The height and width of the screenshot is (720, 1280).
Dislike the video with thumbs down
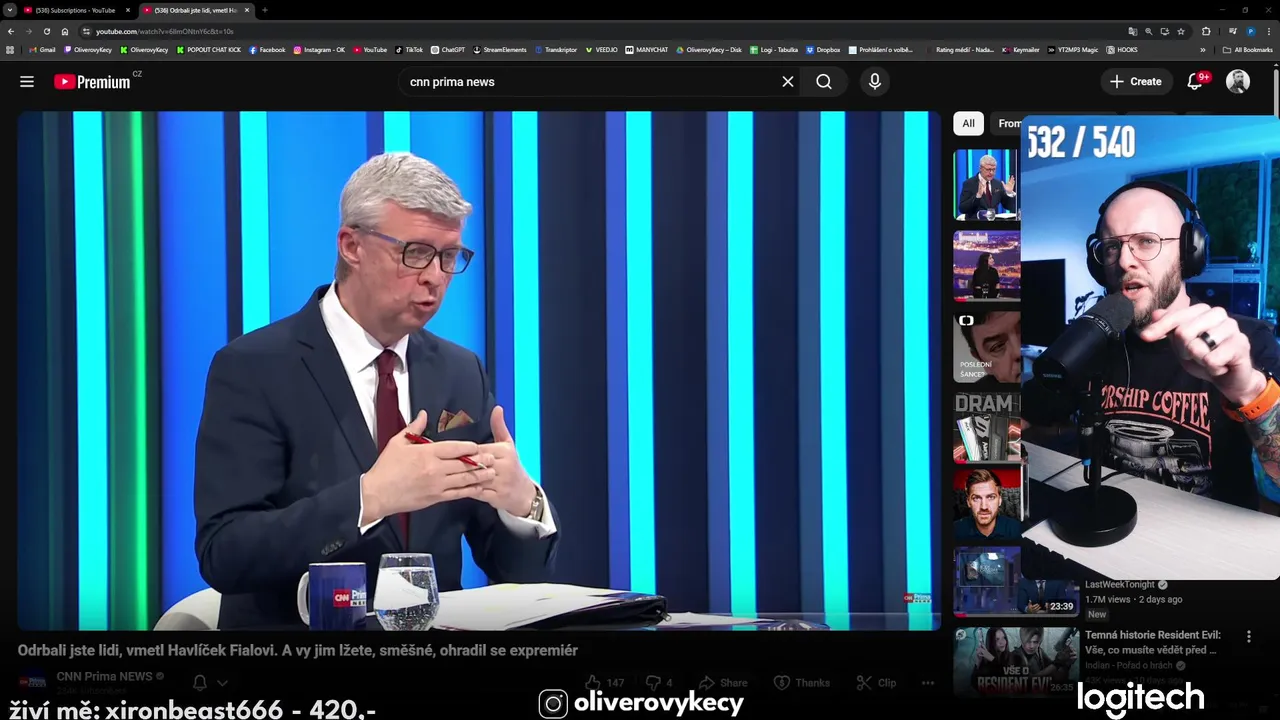659,683
